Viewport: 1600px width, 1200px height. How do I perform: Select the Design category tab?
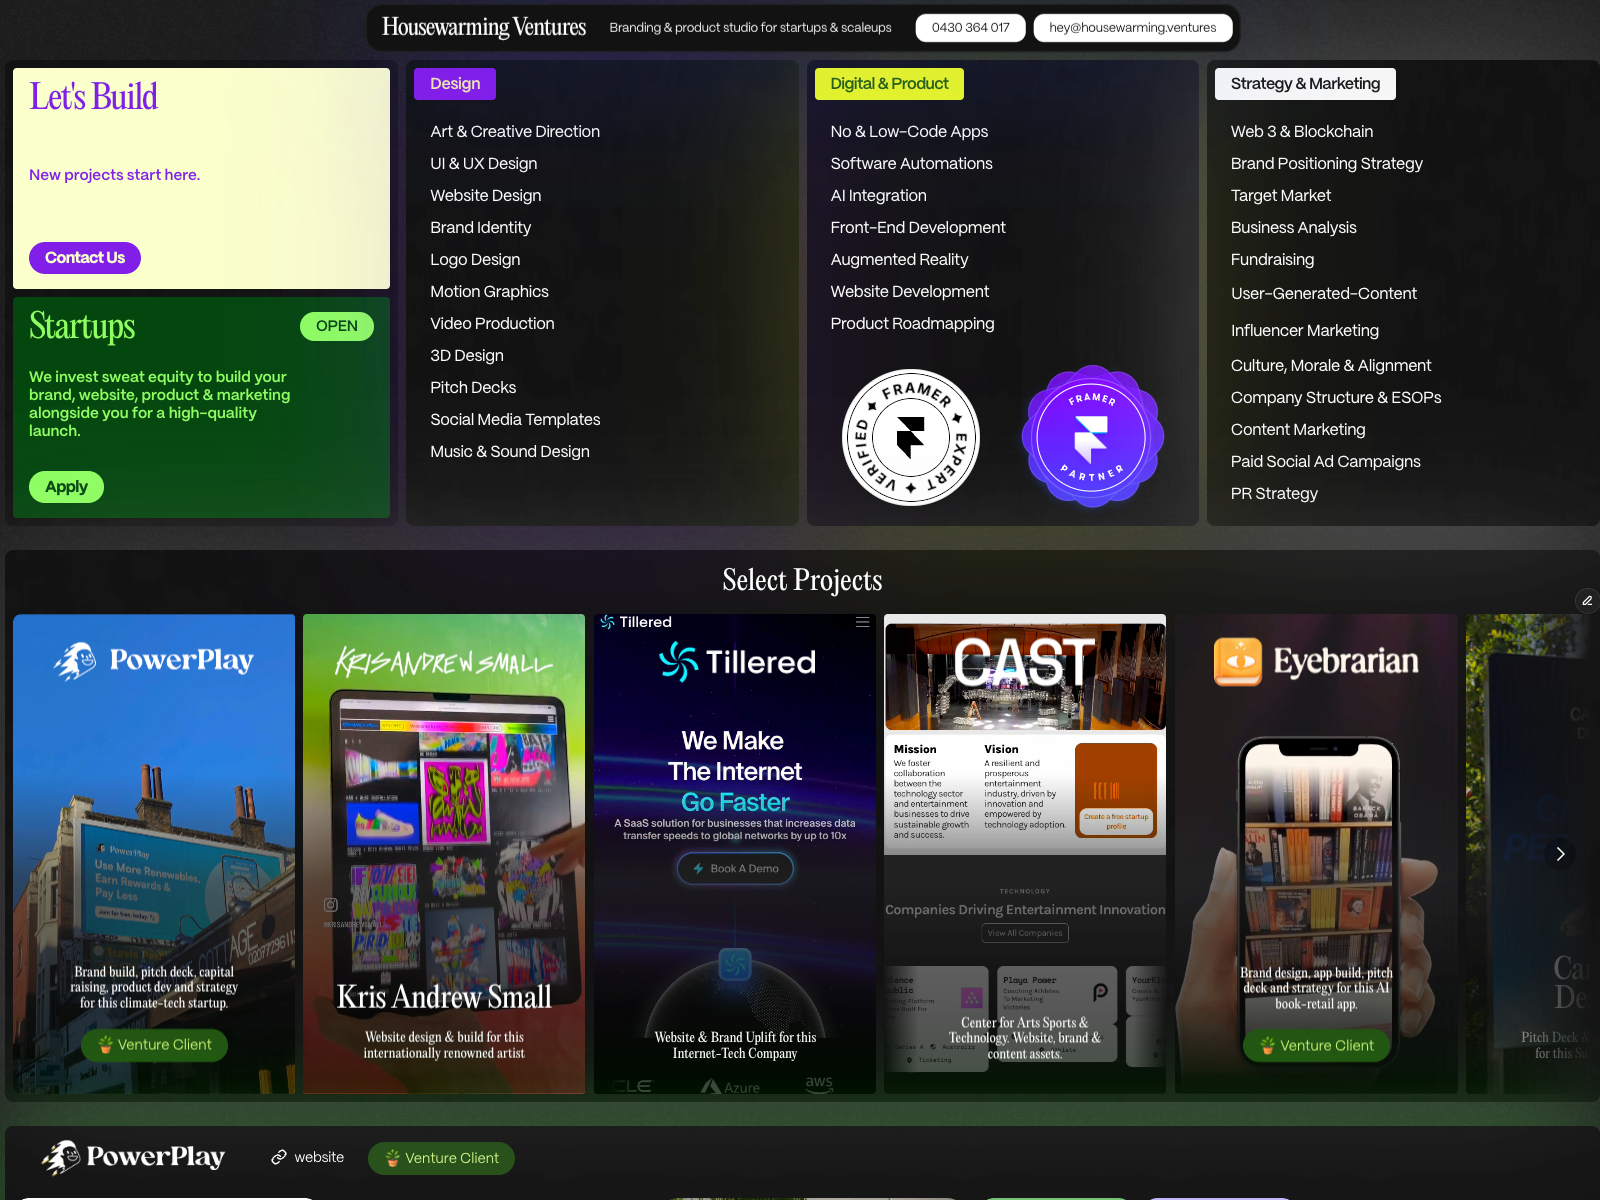pos(455,84)
